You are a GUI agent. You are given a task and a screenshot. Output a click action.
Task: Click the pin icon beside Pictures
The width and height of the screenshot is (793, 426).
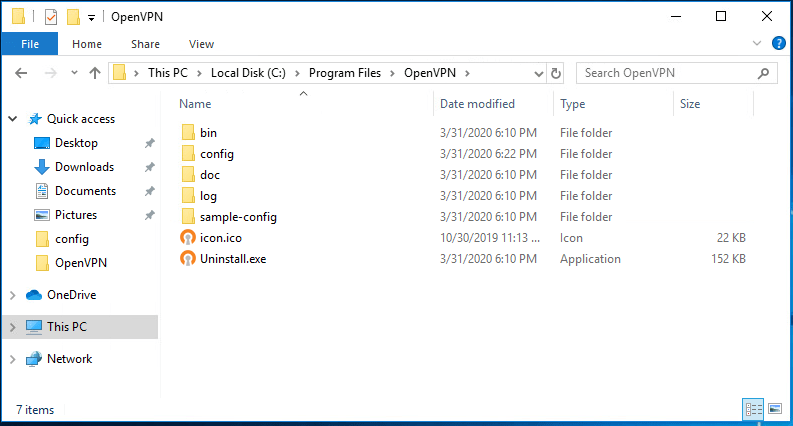point(149,215)
